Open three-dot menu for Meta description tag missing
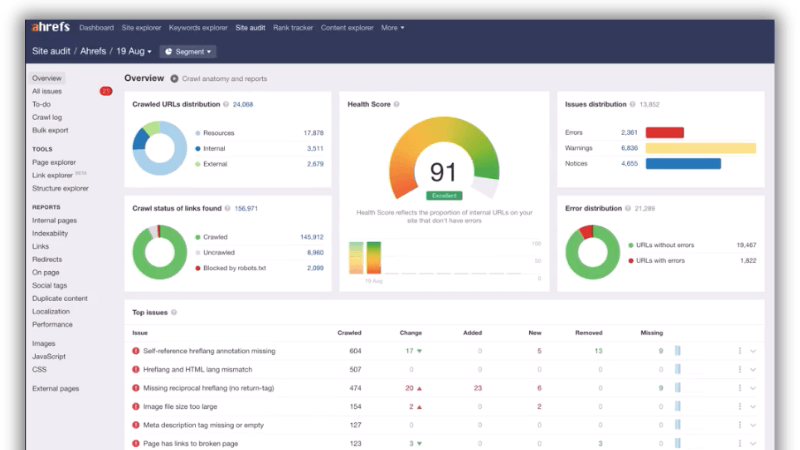The height and width of the screenshot is (450, 800). (740, 425)
